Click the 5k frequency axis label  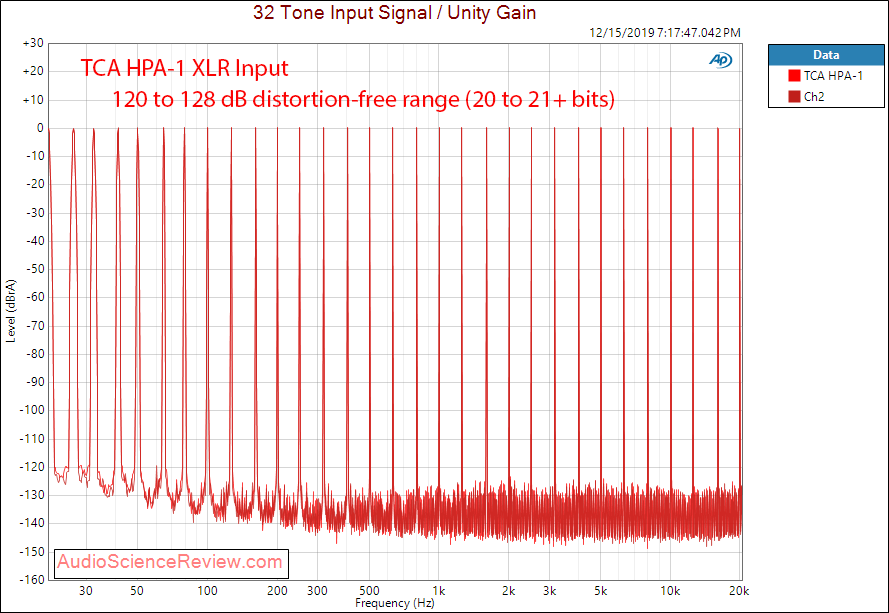tap(601, 591)
